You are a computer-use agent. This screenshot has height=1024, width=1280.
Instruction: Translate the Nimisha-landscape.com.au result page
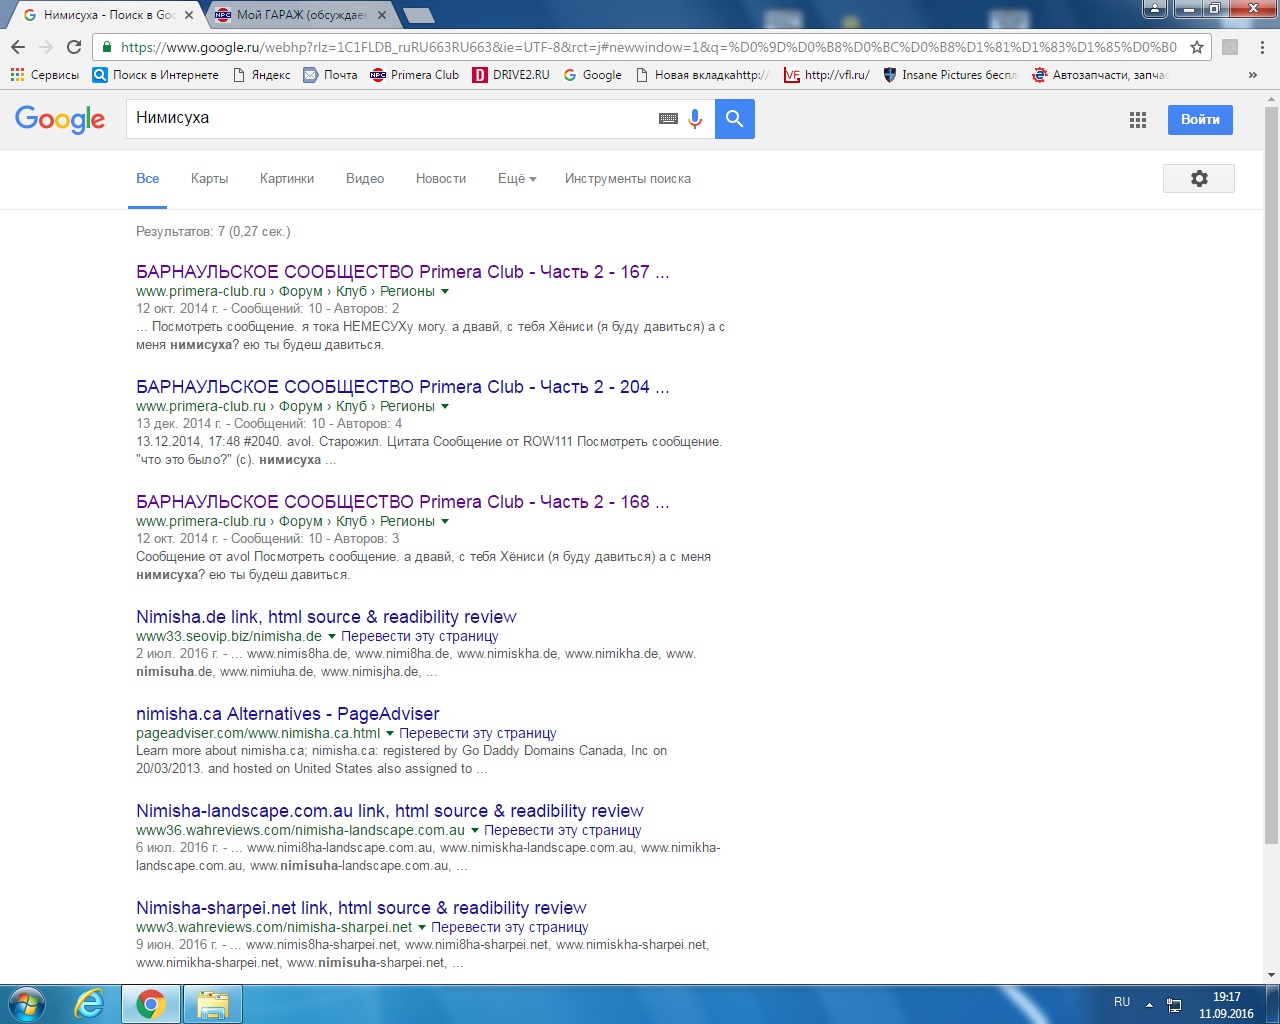tap(563, 830)
